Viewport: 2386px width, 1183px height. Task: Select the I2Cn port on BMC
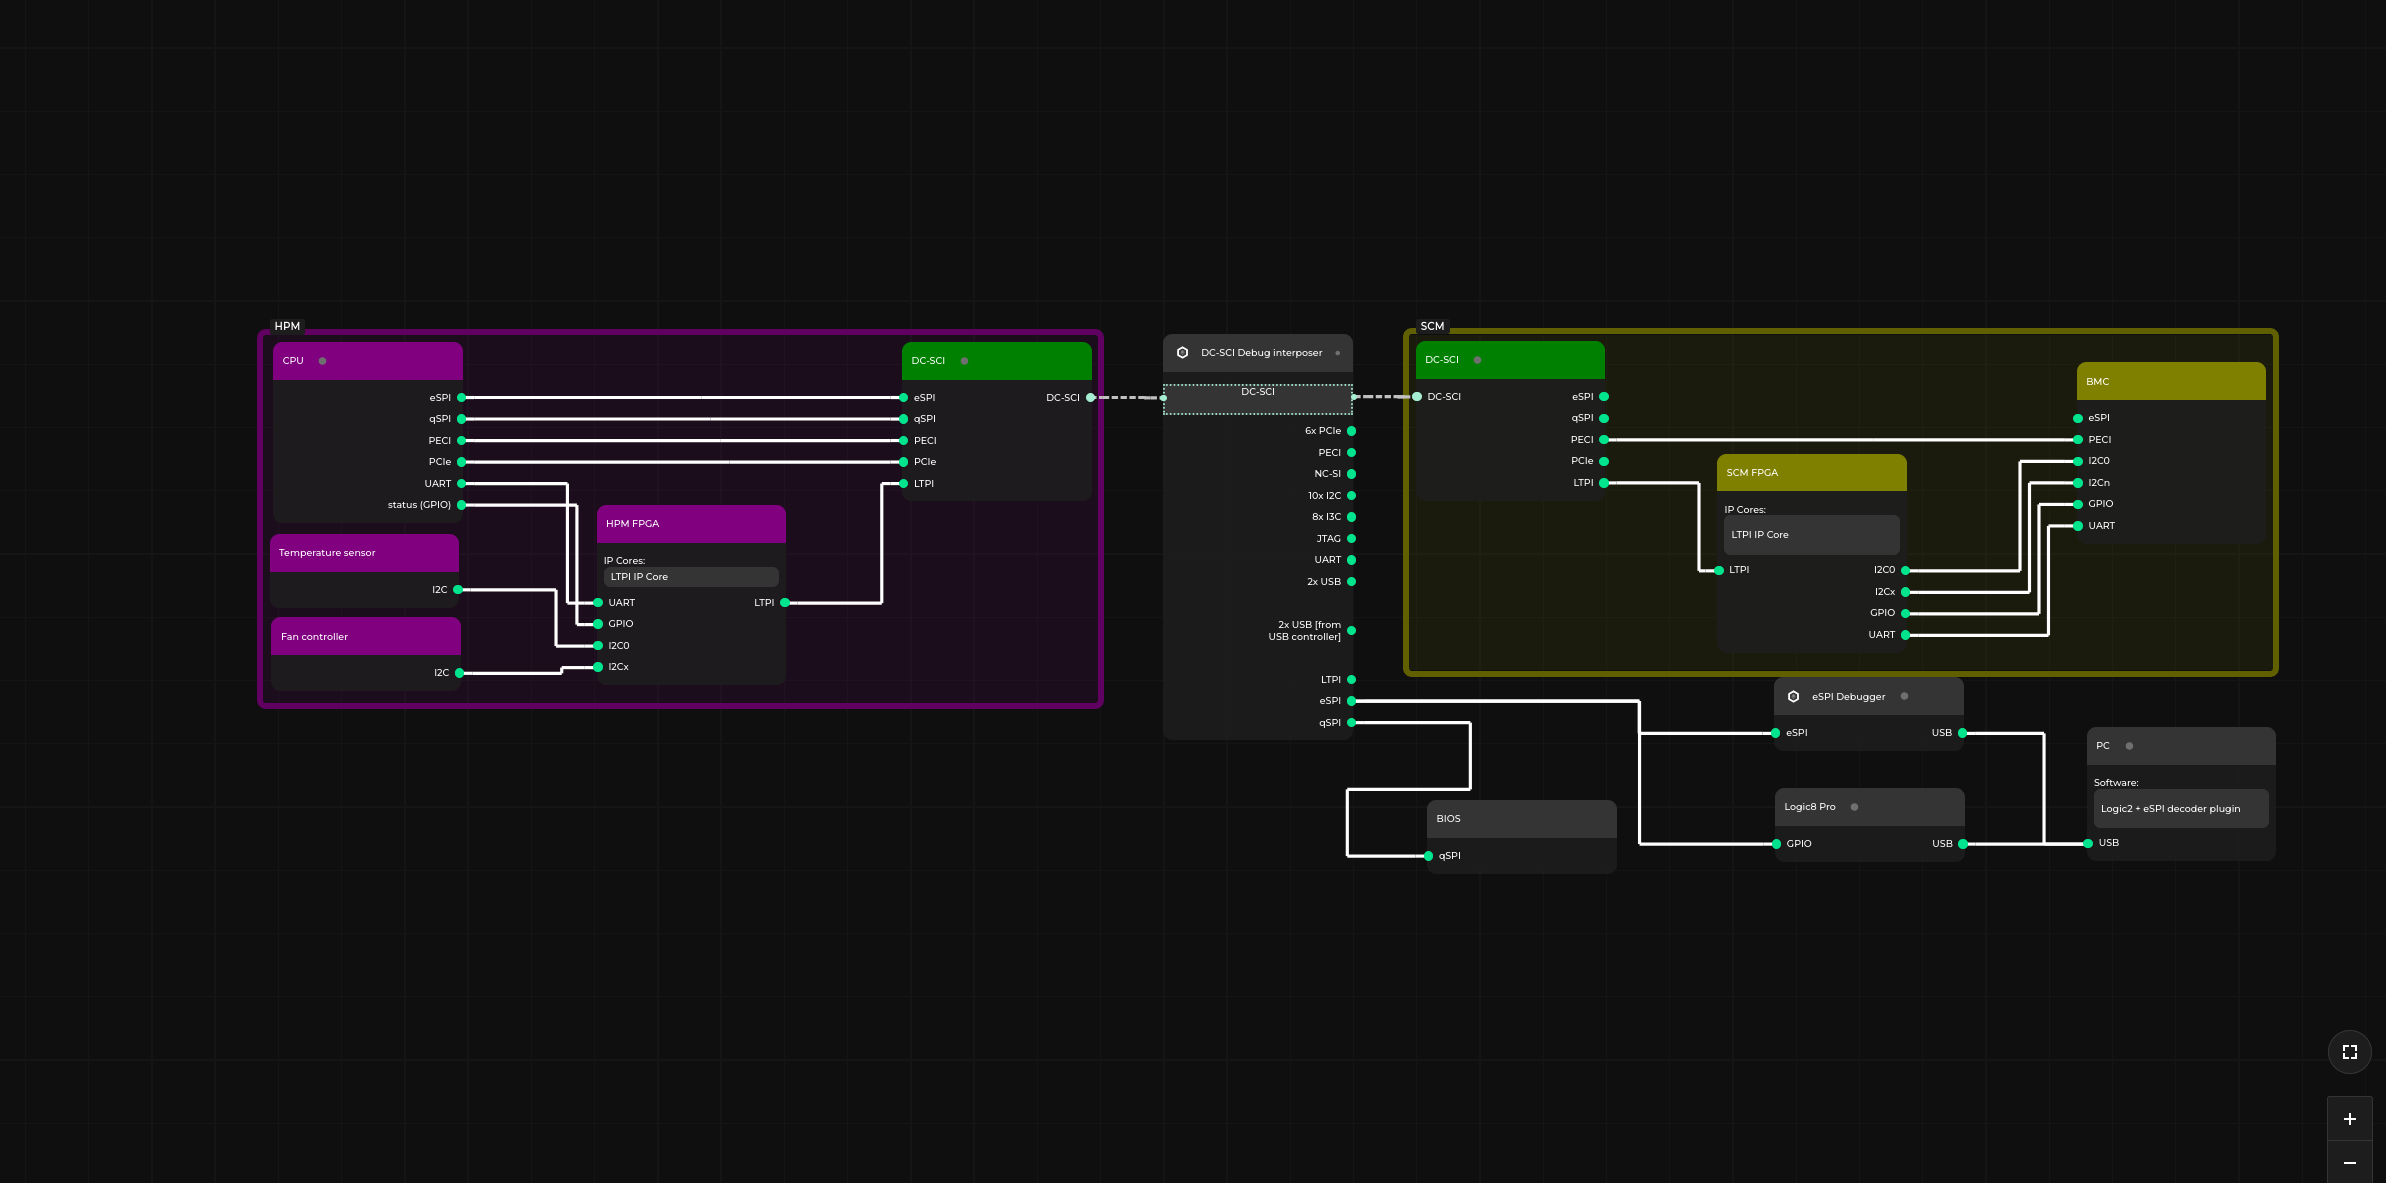(2078, 483)
